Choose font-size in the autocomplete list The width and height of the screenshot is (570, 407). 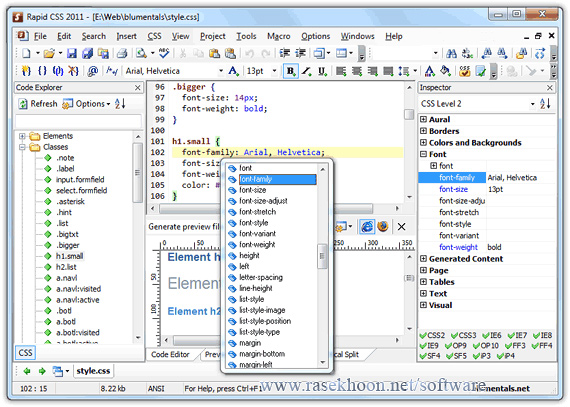252,190
